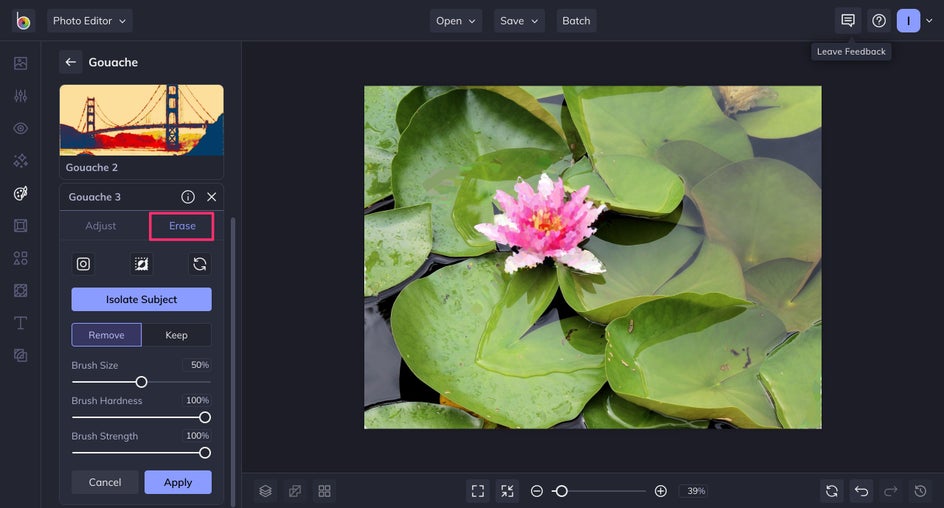Click the Apply button

(178, 482)
